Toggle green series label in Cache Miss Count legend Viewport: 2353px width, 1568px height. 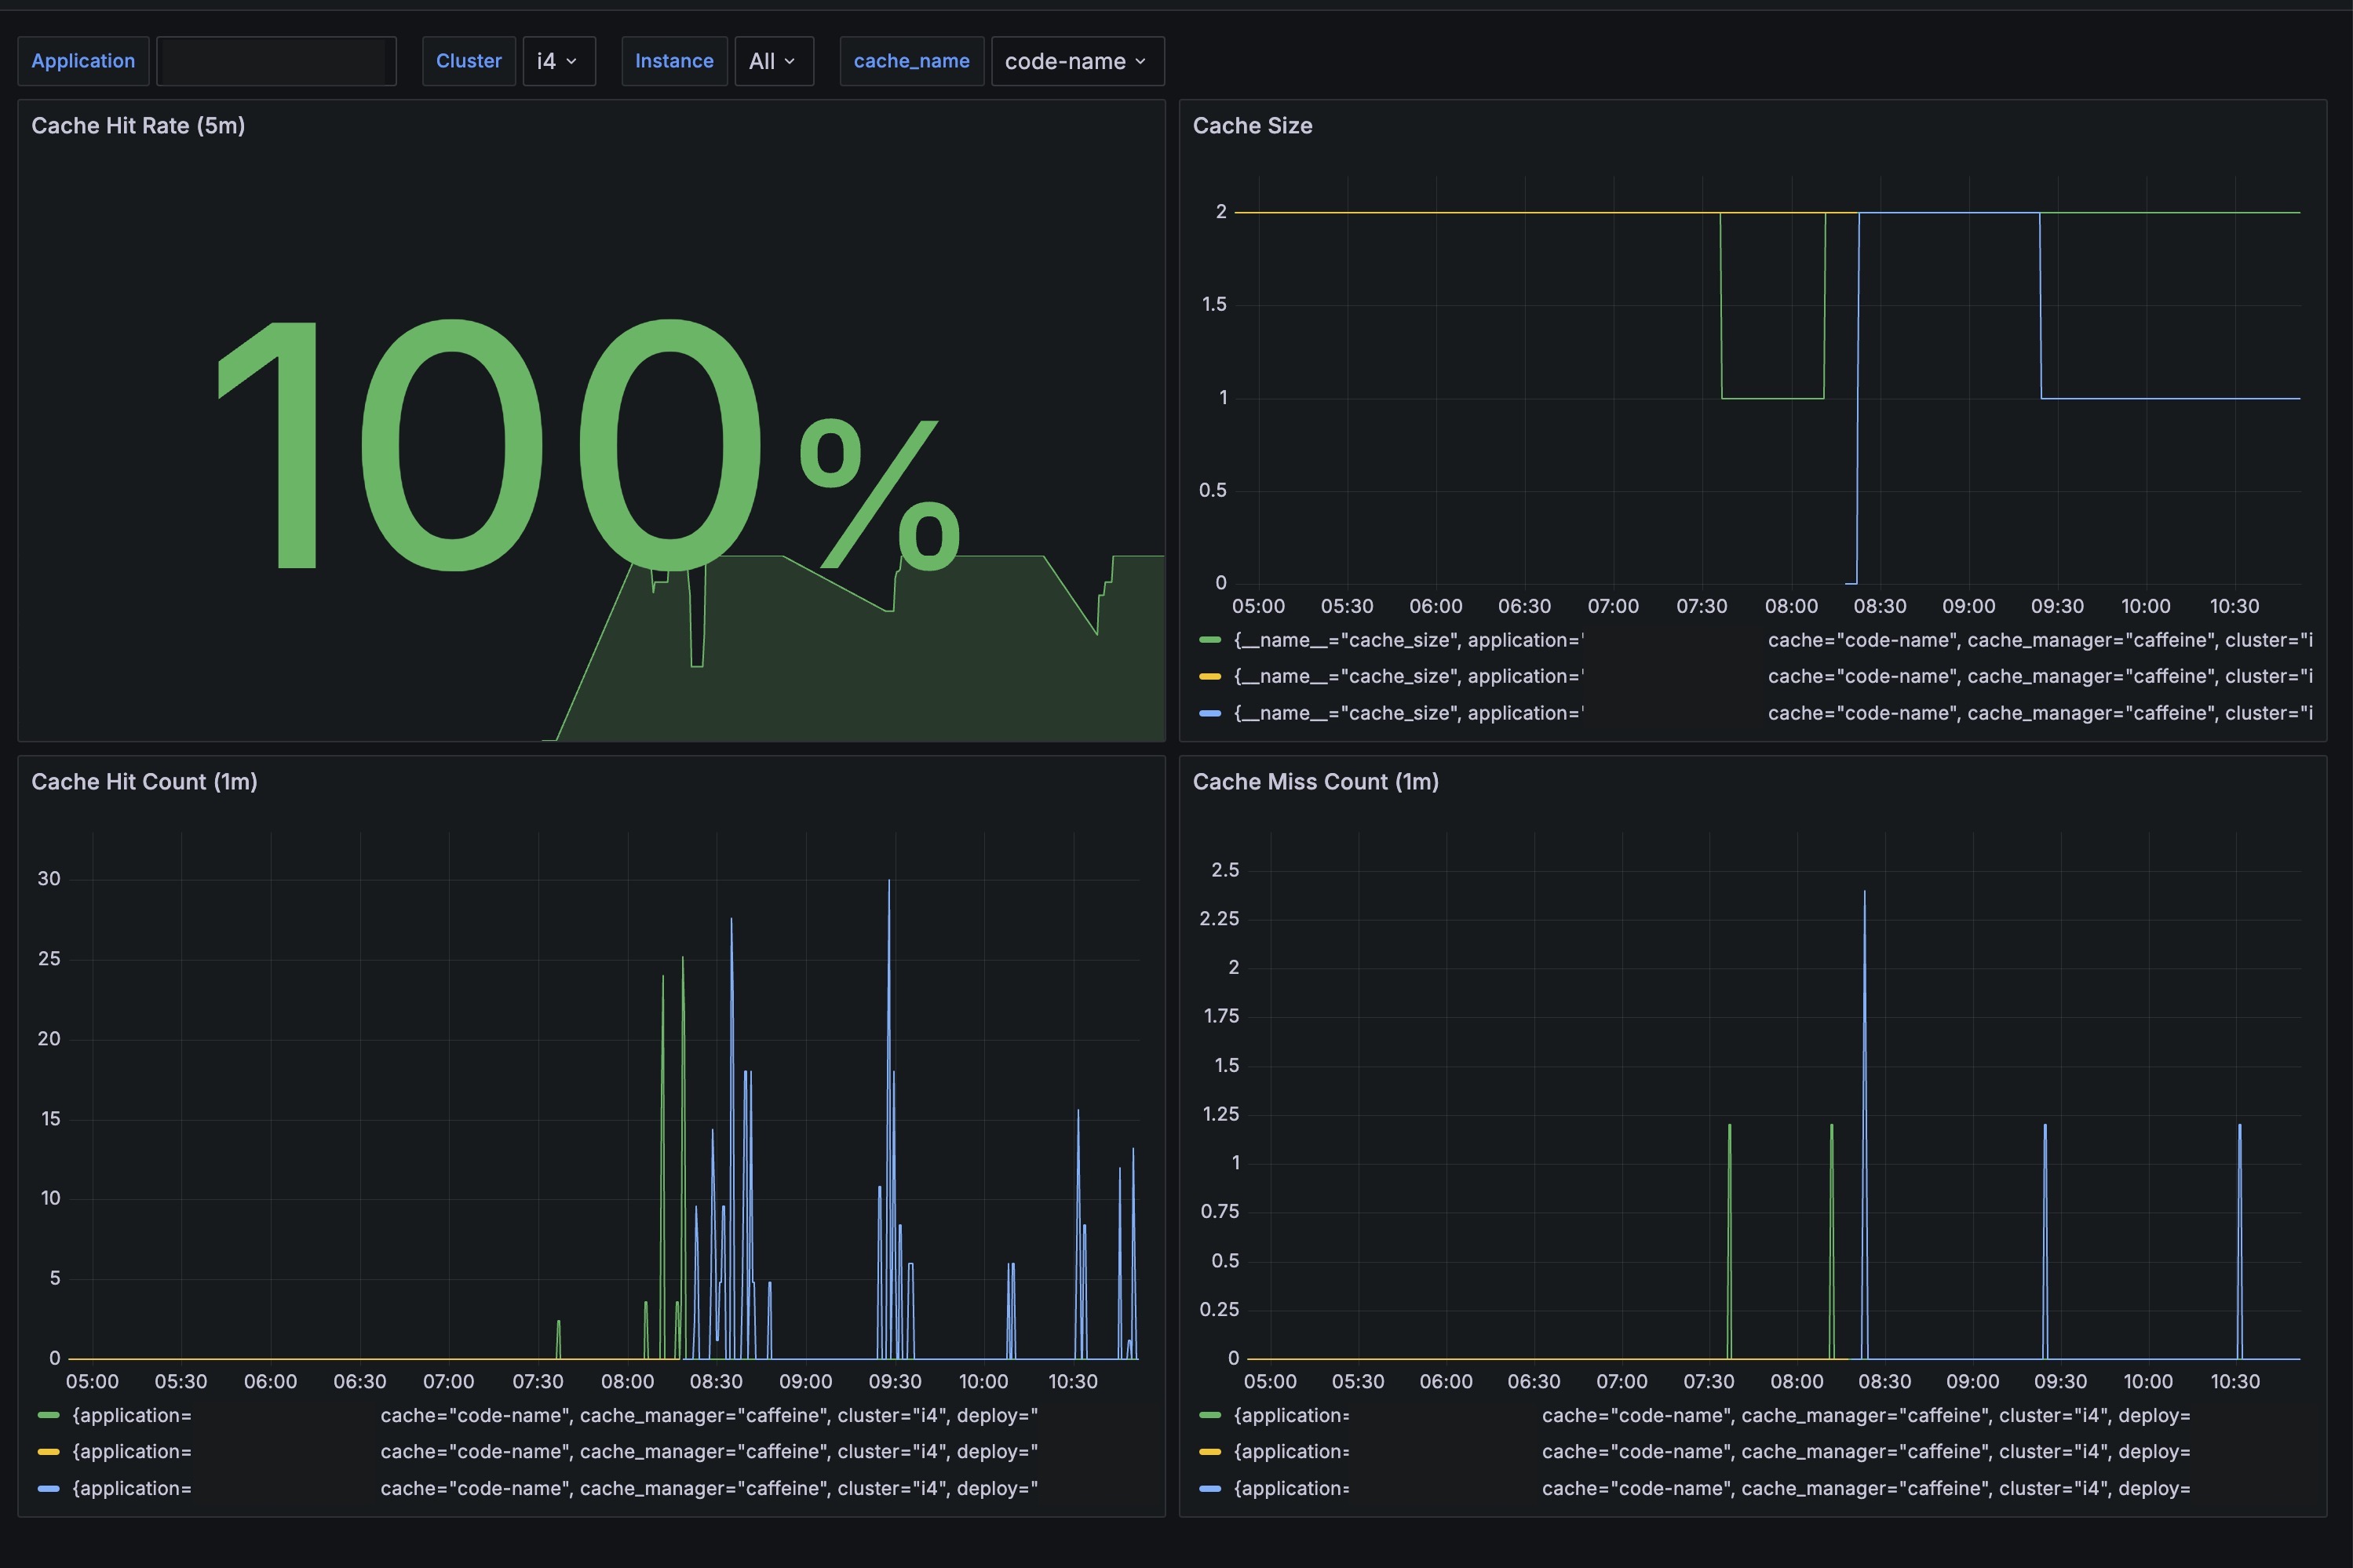point(1290,1415)
